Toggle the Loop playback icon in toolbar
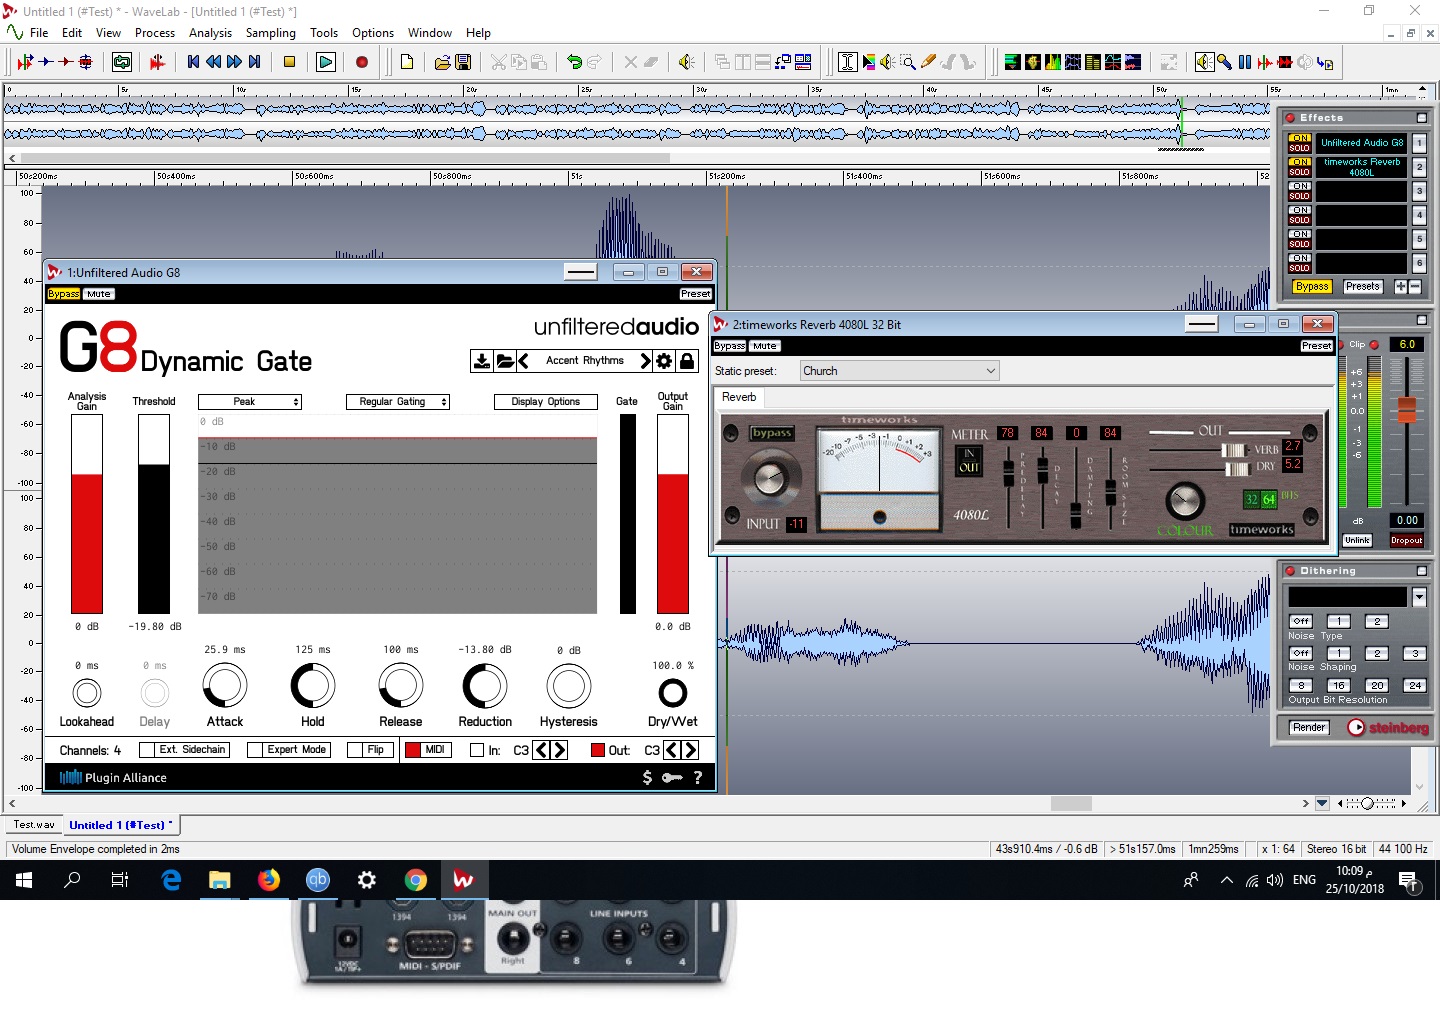The height and width of the screenshot is (1024, 1440). click(x=122, y=62)
